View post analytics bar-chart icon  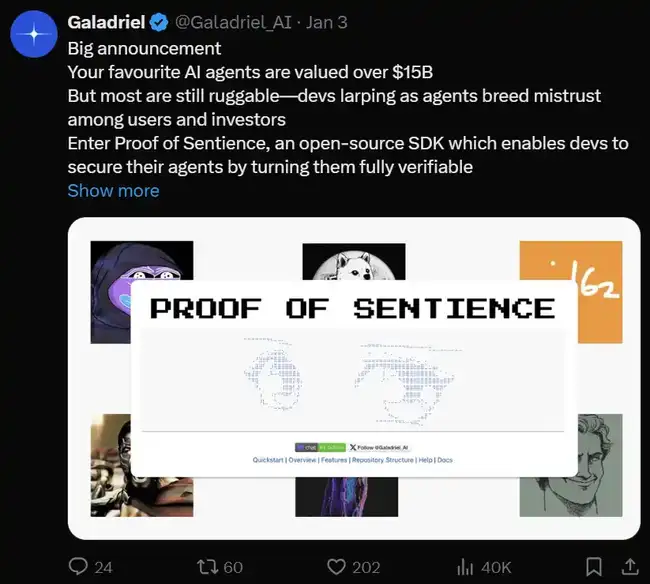(x=465, y=566)
